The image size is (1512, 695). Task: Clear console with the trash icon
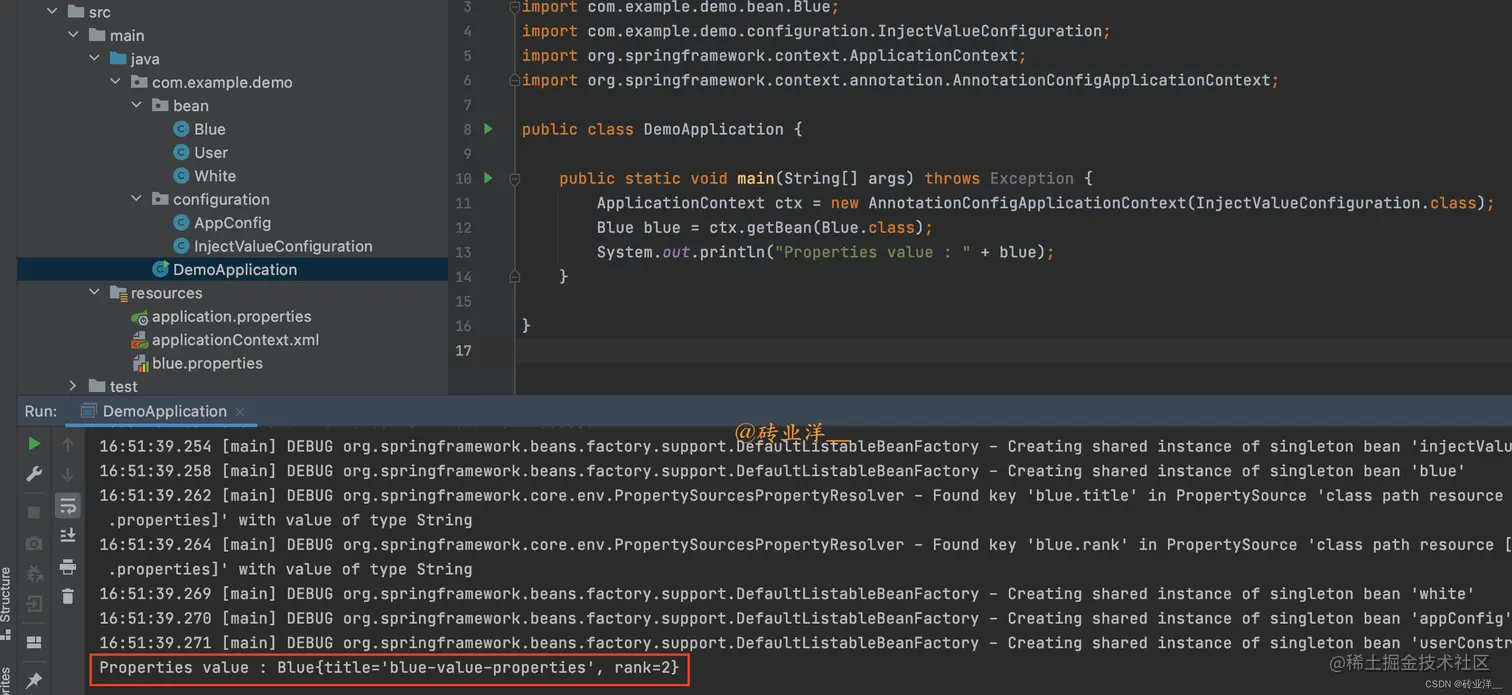68,597
